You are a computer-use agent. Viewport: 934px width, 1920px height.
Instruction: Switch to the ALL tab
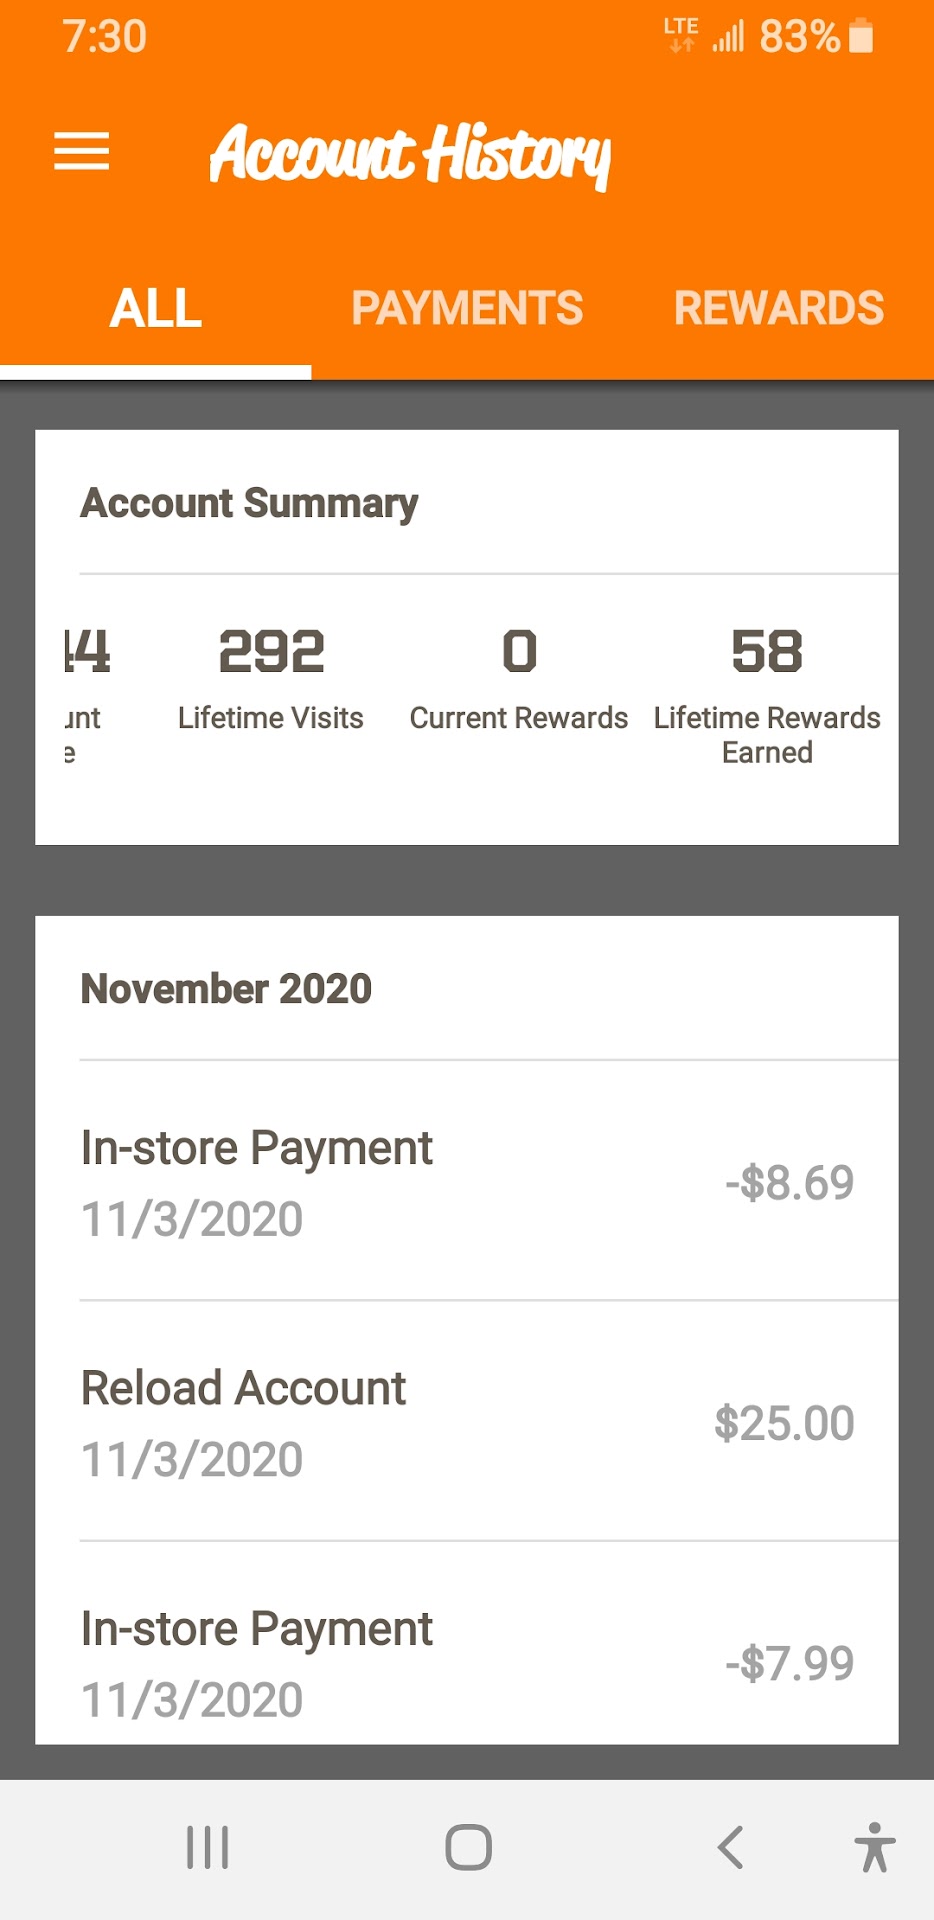(x=156, y=308)
